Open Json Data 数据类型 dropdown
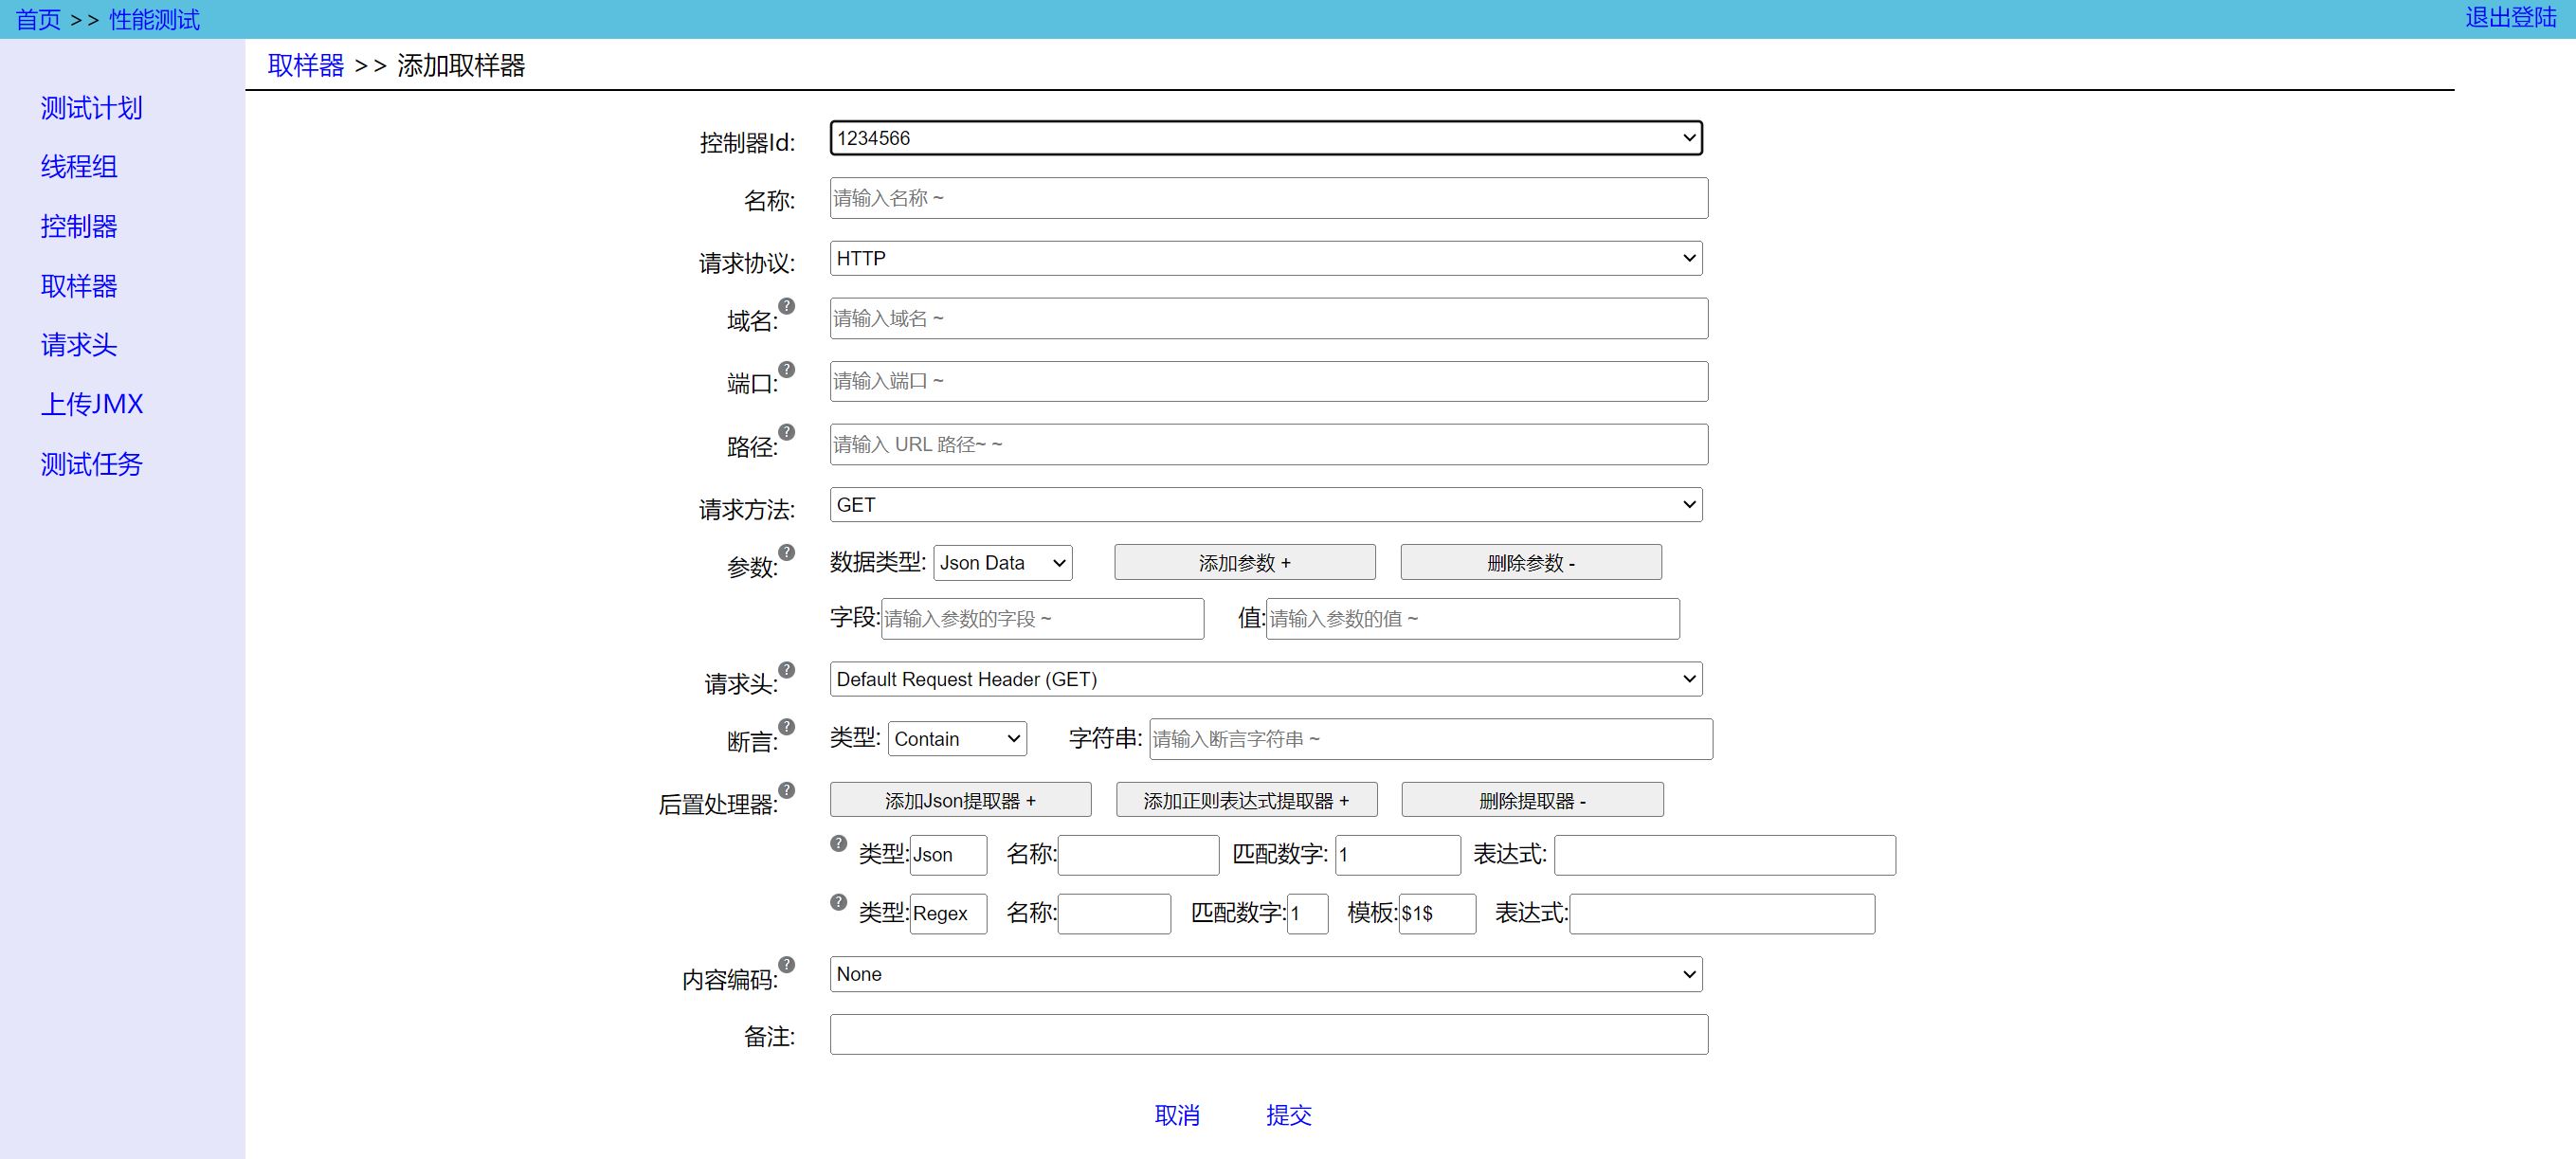 click(1002, 563)
